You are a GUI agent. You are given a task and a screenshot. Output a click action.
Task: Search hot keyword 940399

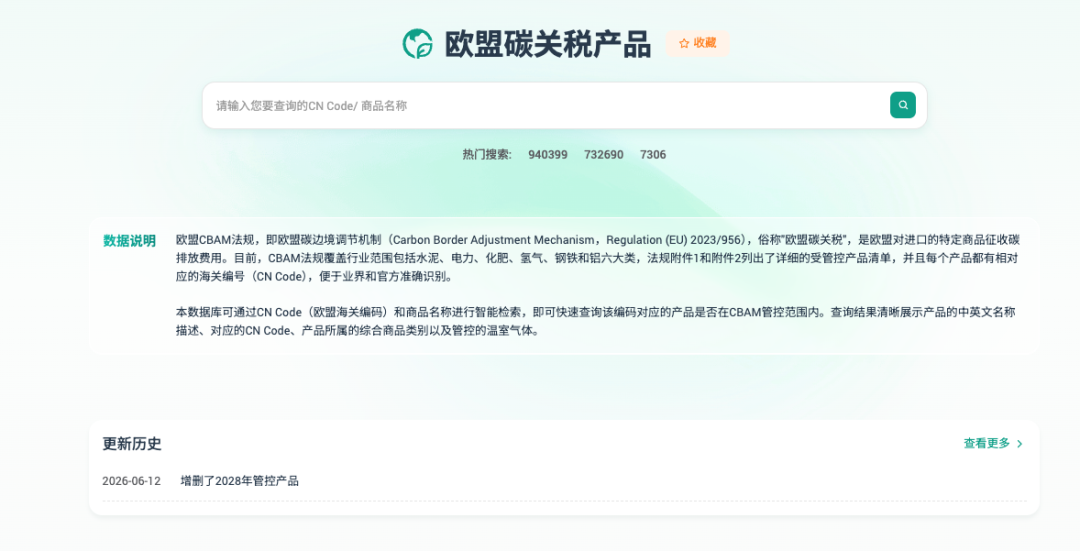tap(548, 155)
